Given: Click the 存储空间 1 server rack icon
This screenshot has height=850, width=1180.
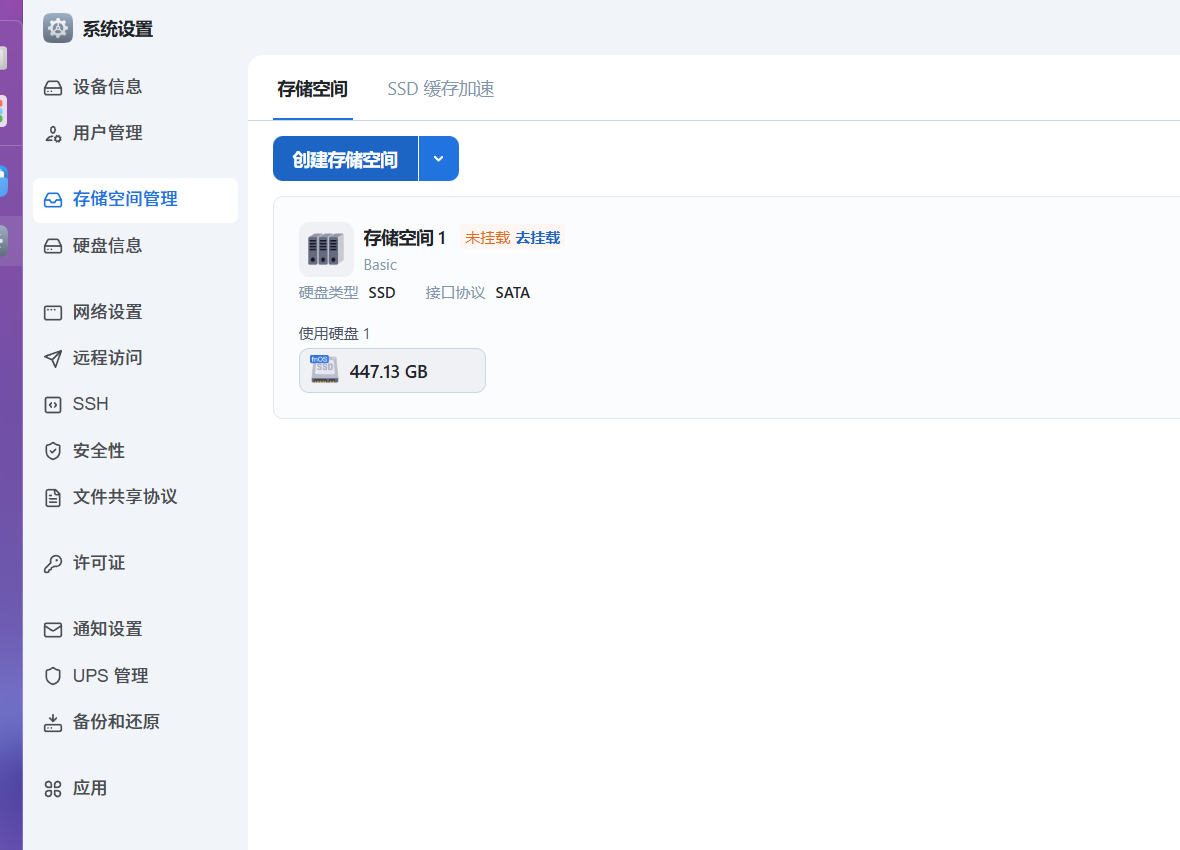Looking at the screenshot, I should [x=326, y=249].
